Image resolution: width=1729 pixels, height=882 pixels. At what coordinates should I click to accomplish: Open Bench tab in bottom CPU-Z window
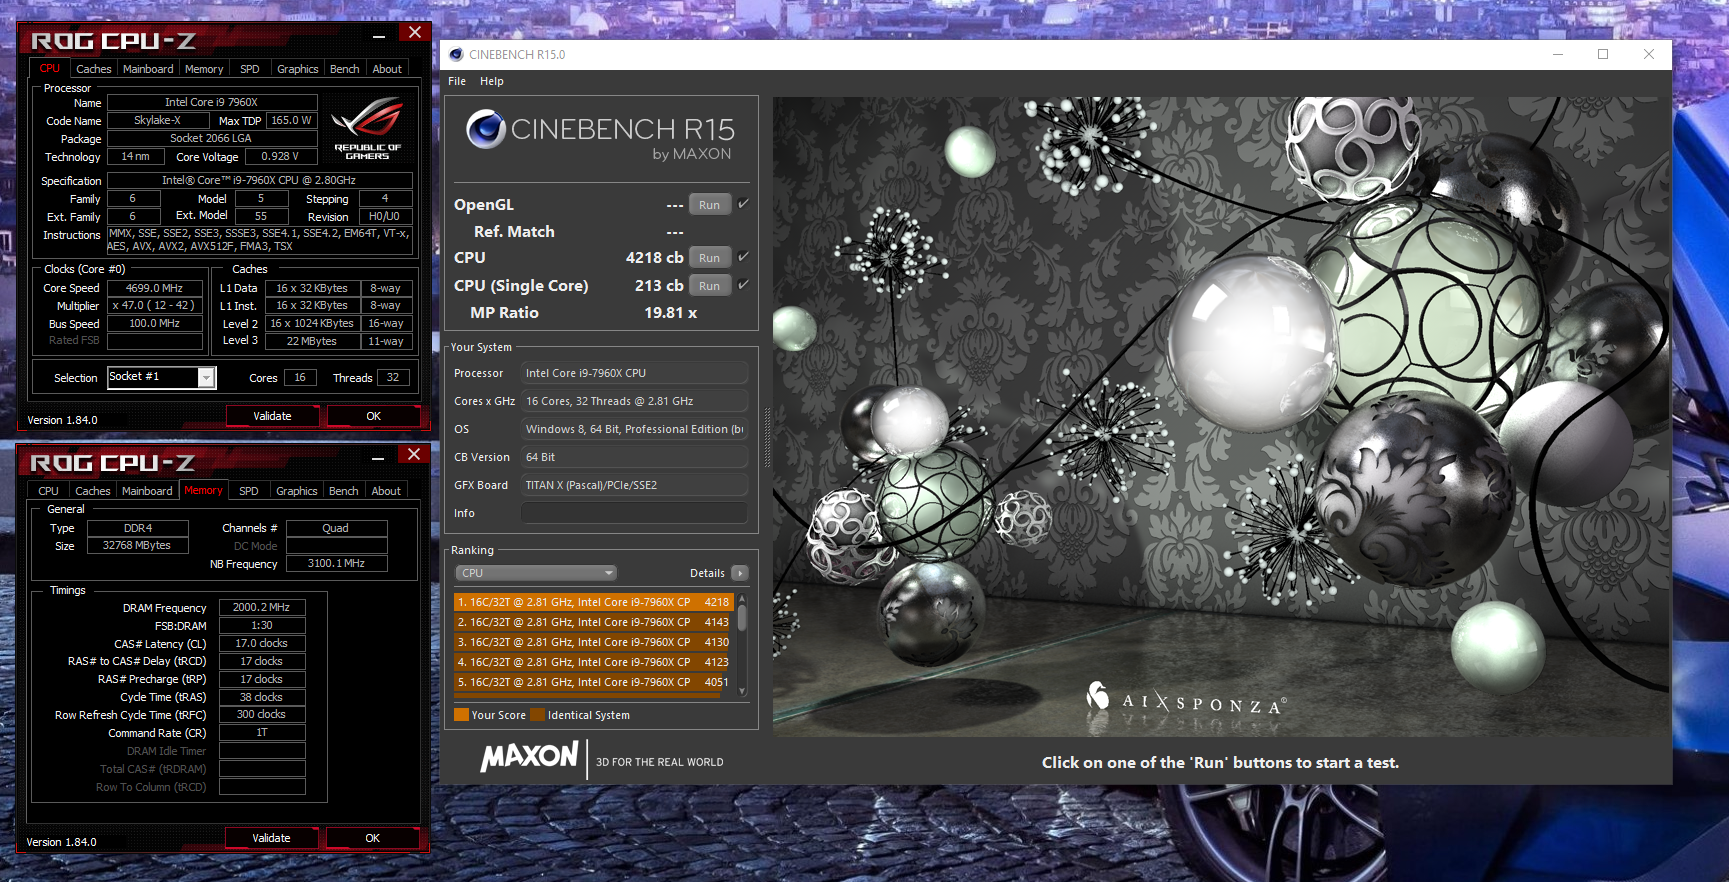(x=343, y=491)
